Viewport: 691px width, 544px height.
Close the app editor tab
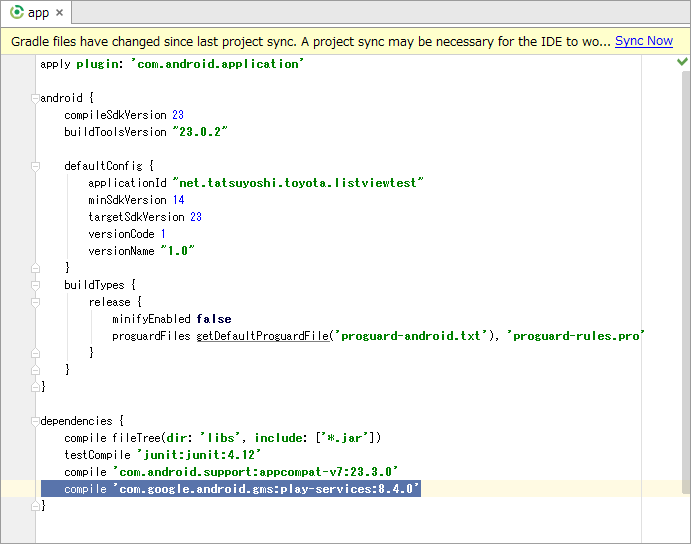click(59, 13)
